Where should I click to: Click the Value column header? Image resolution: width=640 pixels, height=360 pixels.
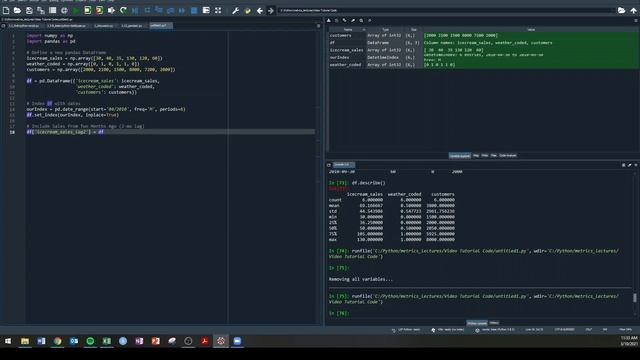coord(531,29)
